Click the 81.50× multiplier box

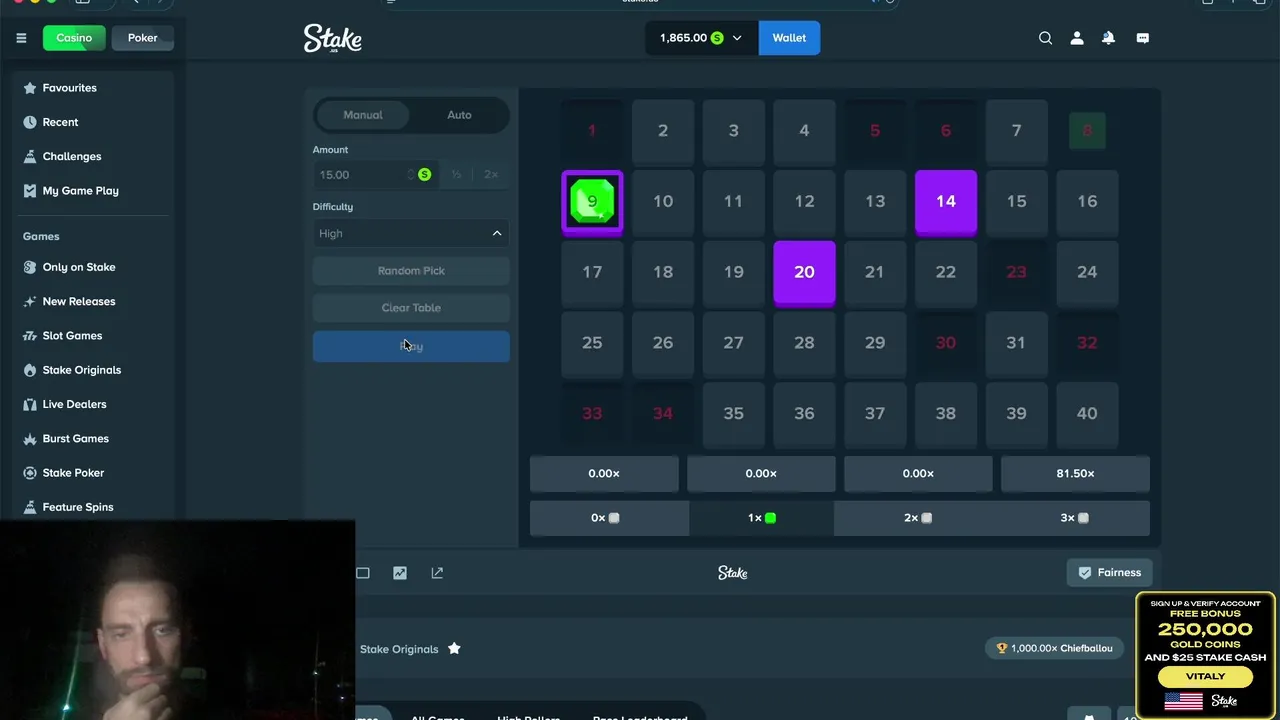click(1075, 474)
